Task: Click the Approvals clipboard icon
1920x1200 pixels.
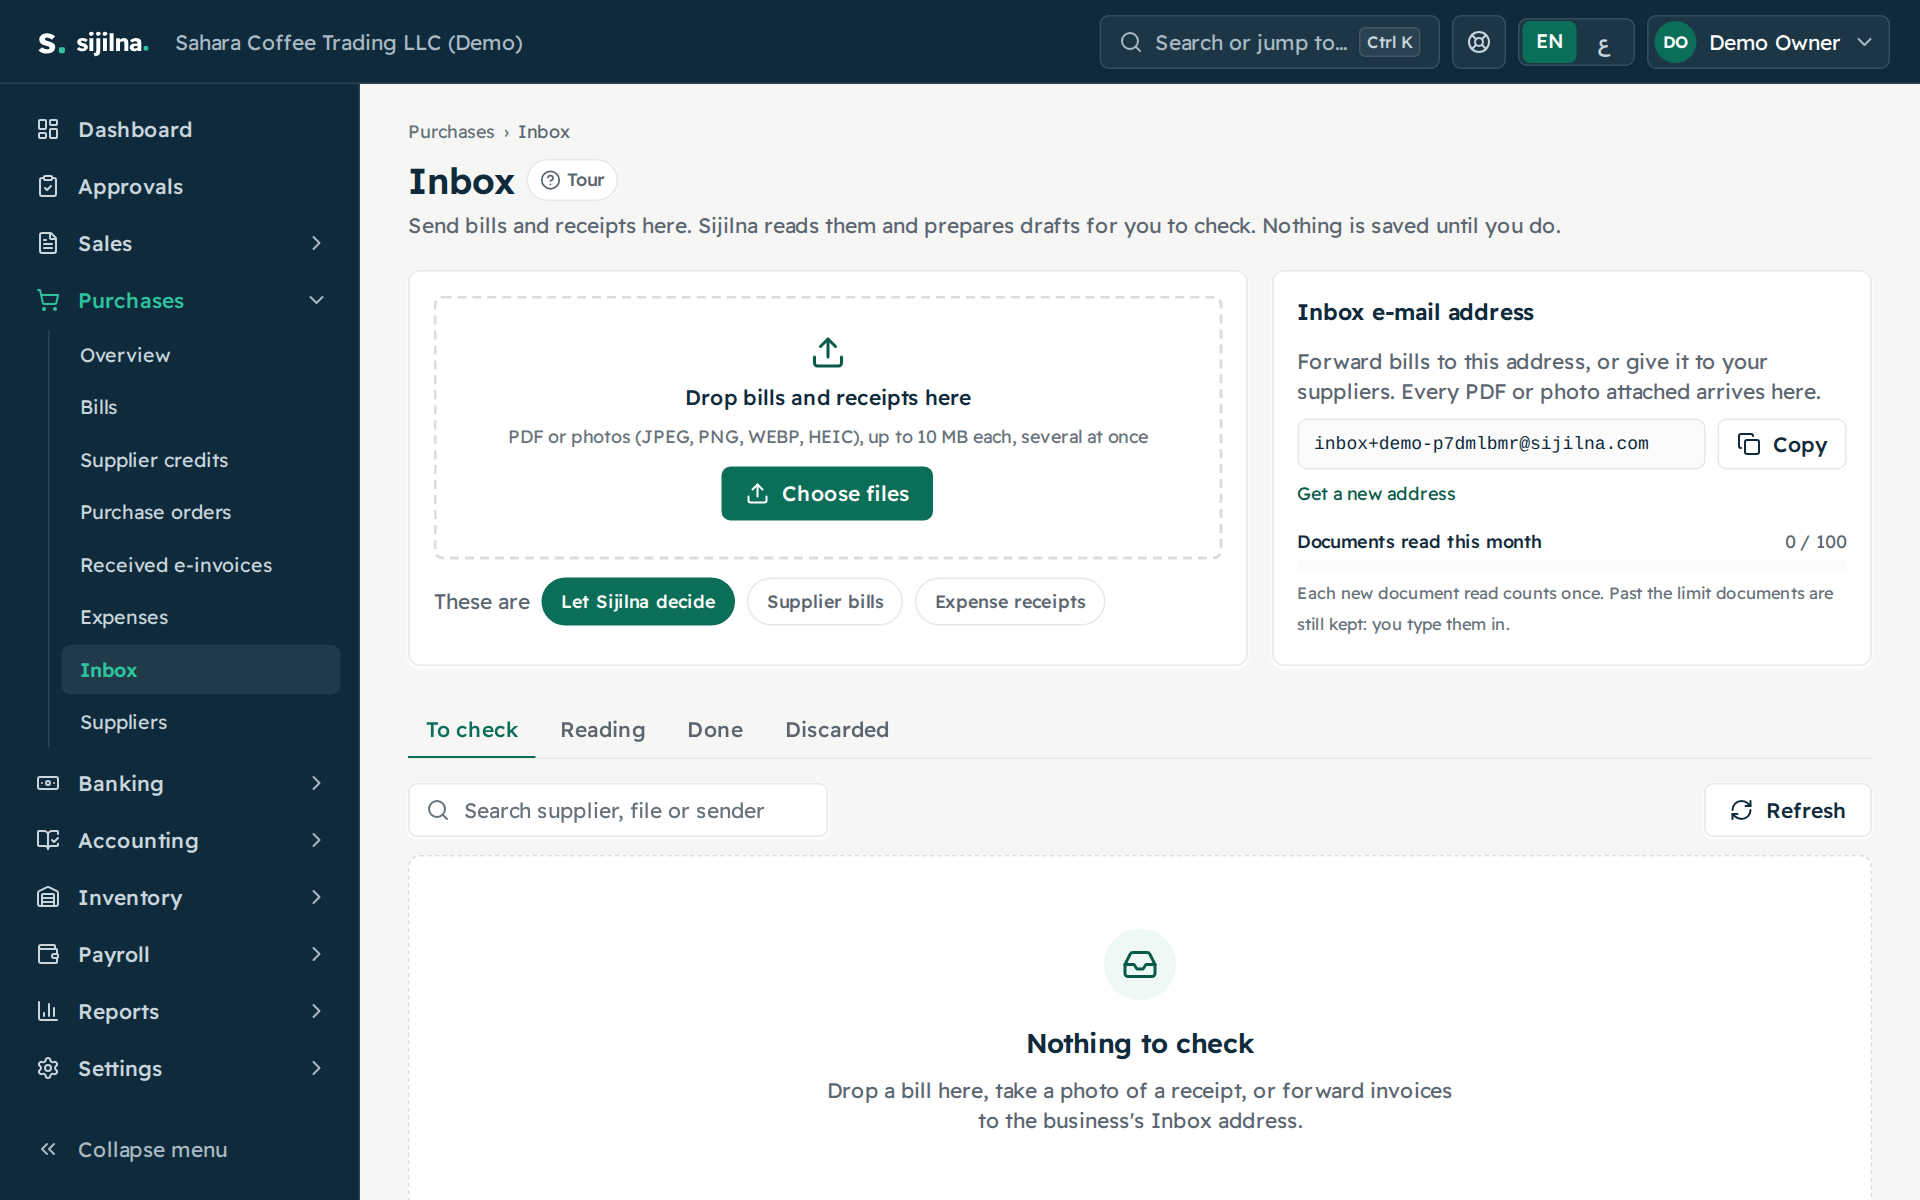Action: pyautogui.click(x=48, y=186)
